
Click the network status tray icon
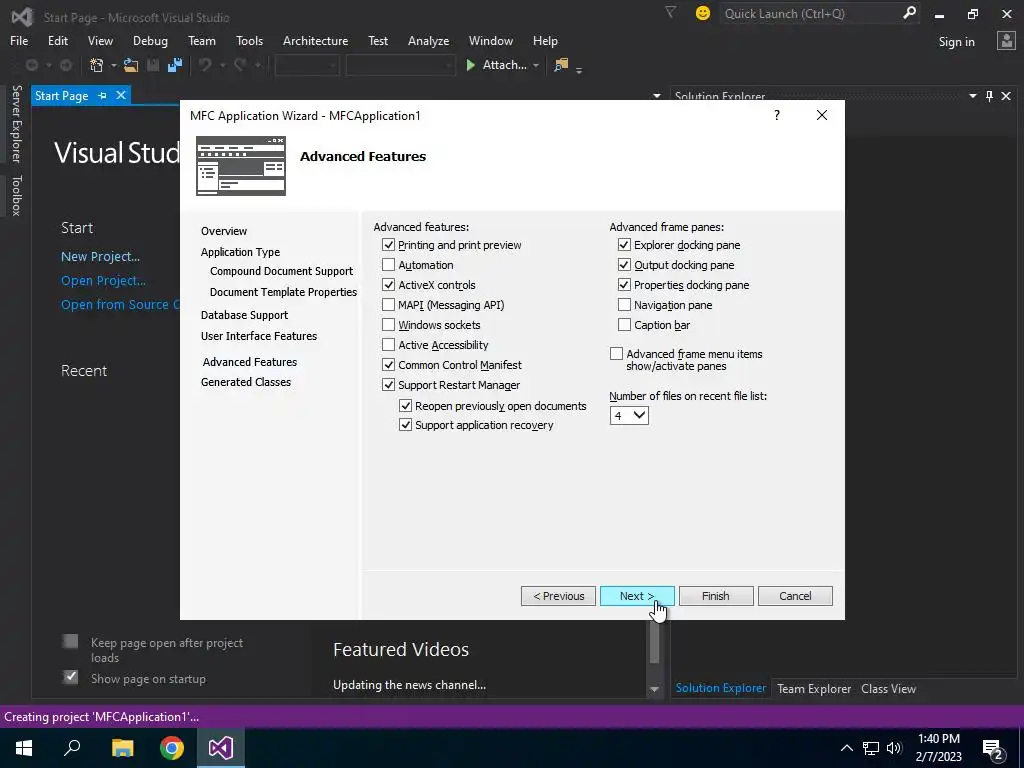tap(871, 748)
